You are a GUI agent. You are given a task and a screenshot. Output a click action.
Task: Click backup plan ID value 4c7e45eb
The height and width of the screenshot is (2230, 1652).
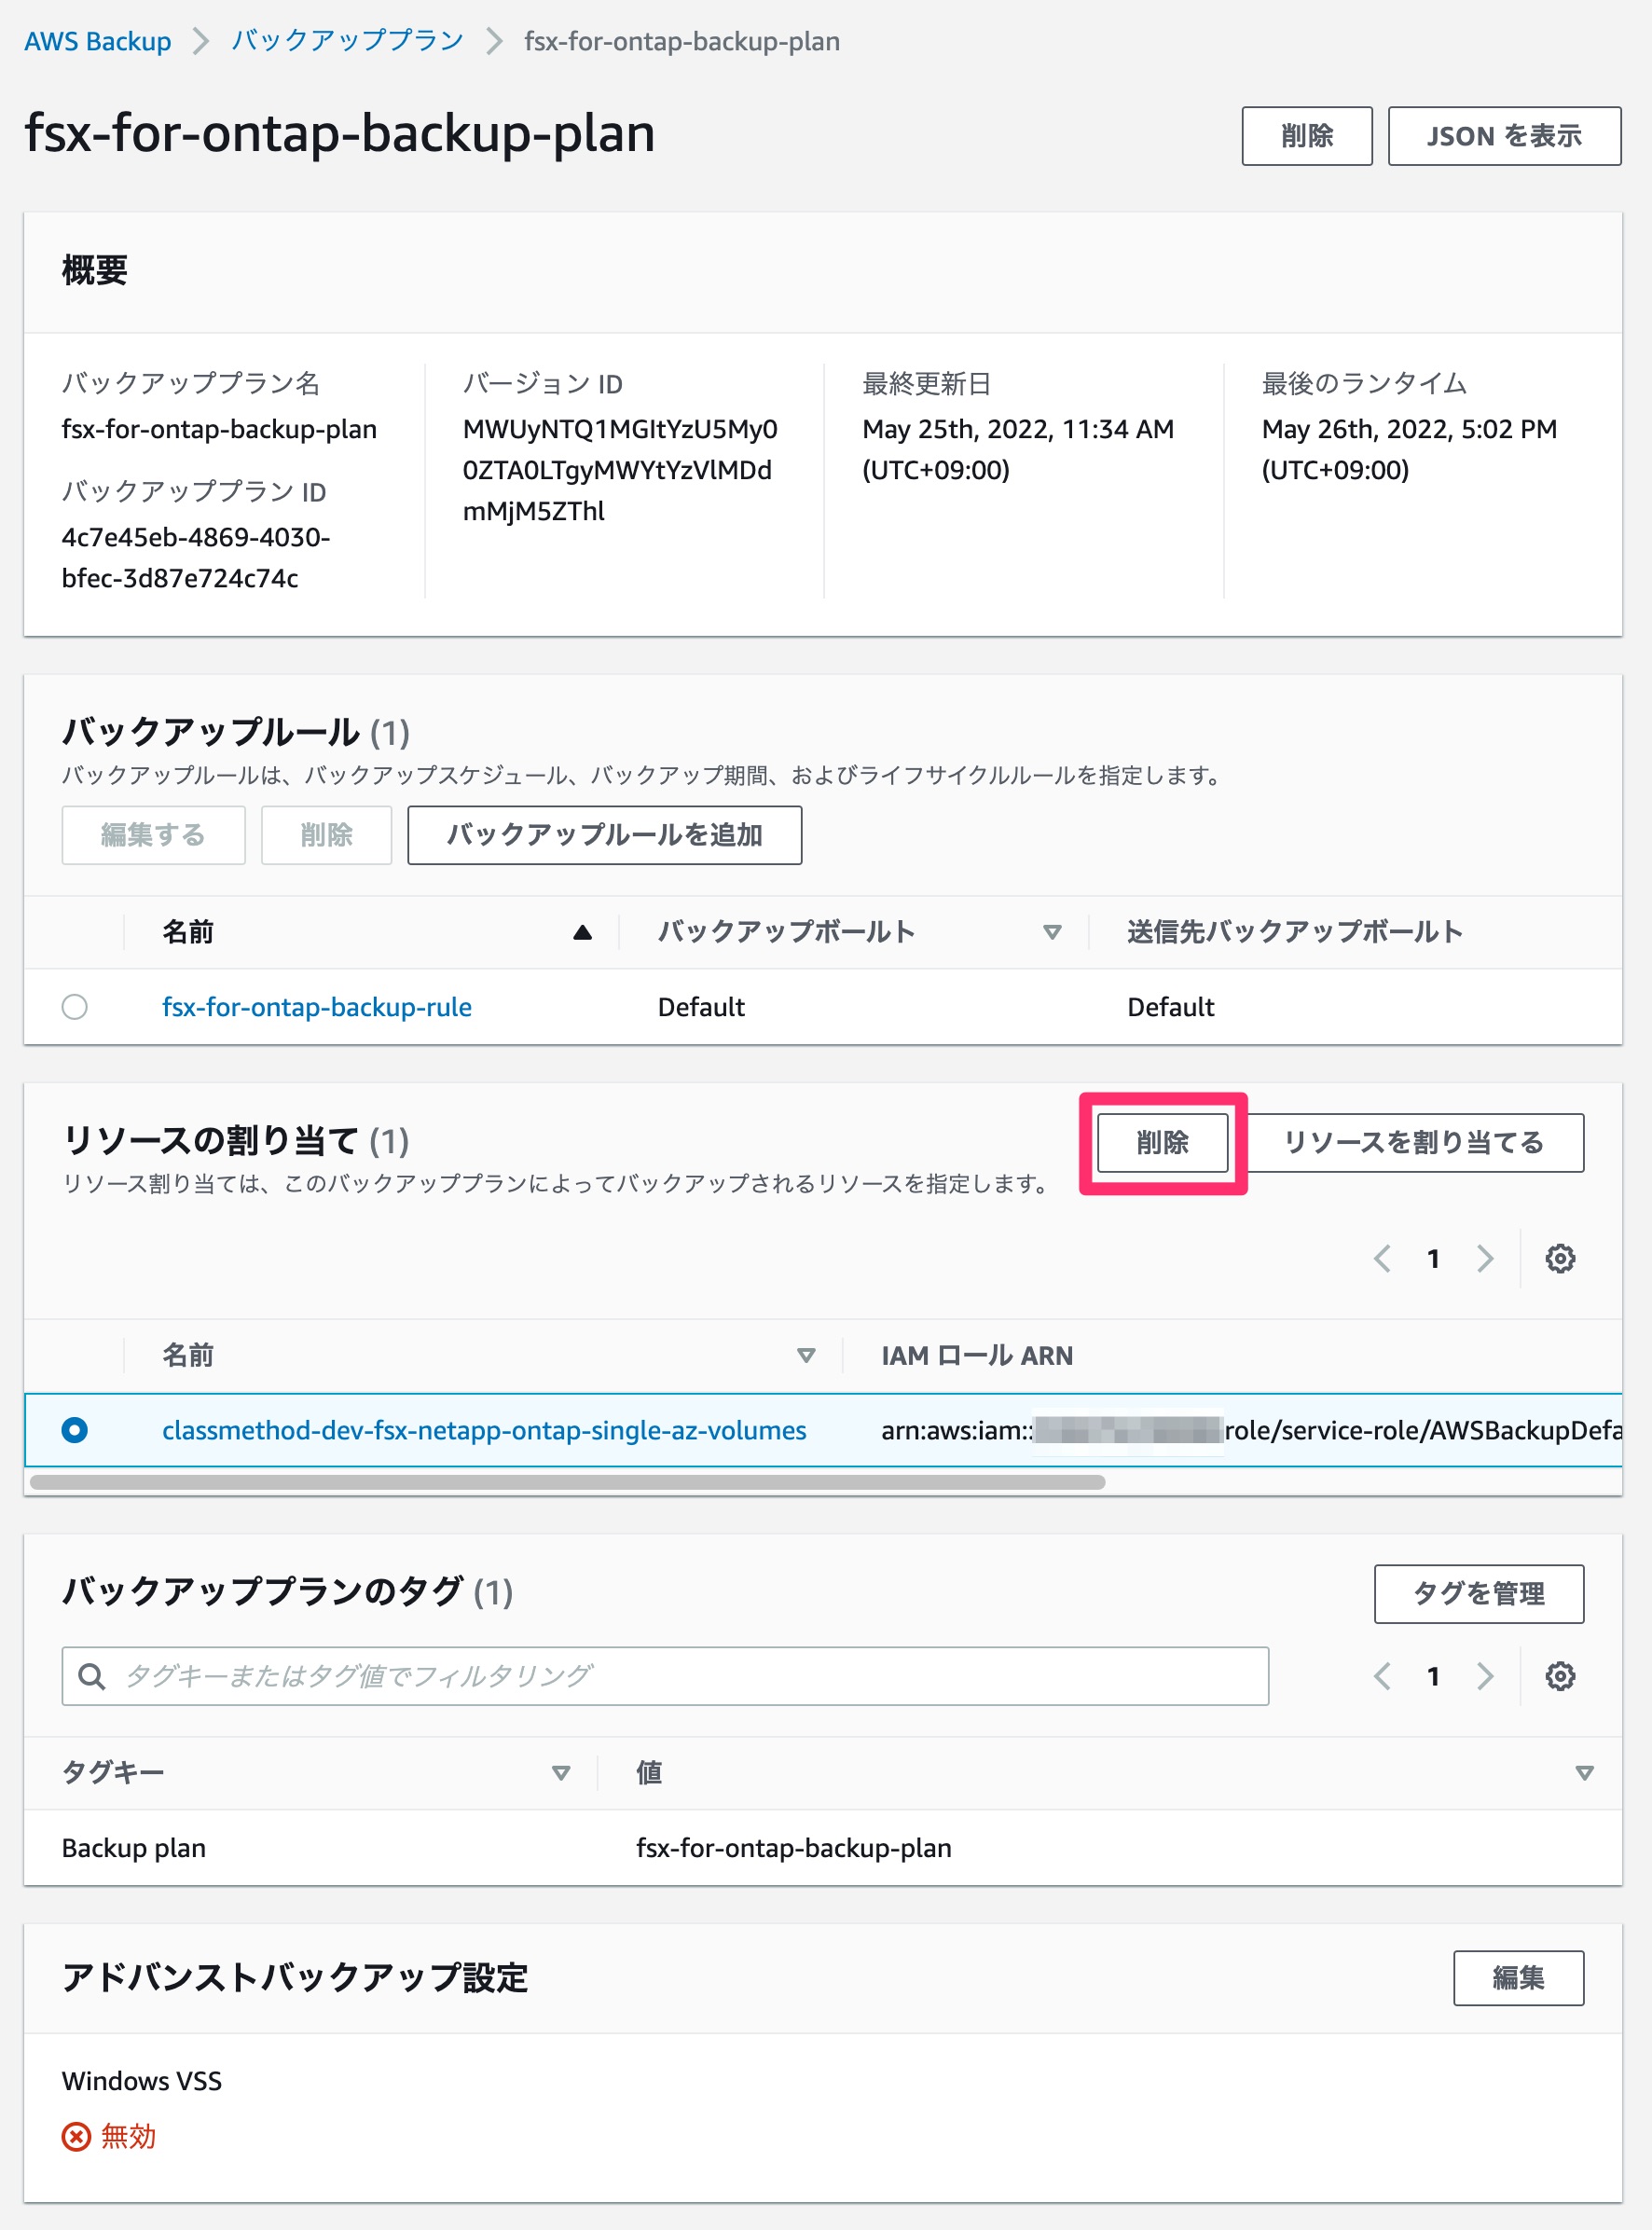pyautogui.click(x=196, y=558)
